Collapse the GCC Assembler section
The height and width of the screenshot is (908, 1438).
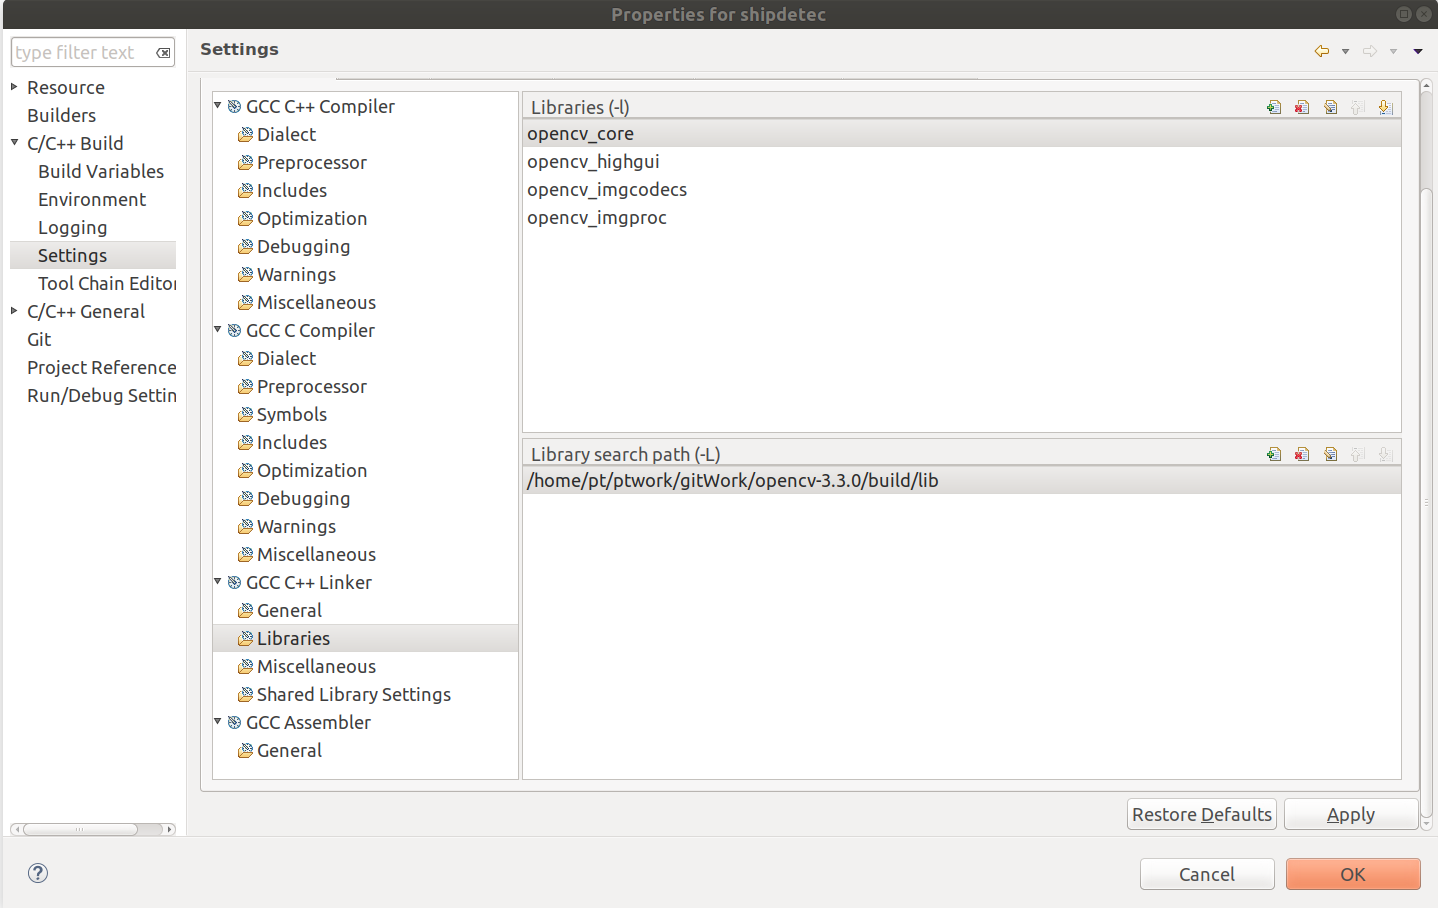point(218,722)
